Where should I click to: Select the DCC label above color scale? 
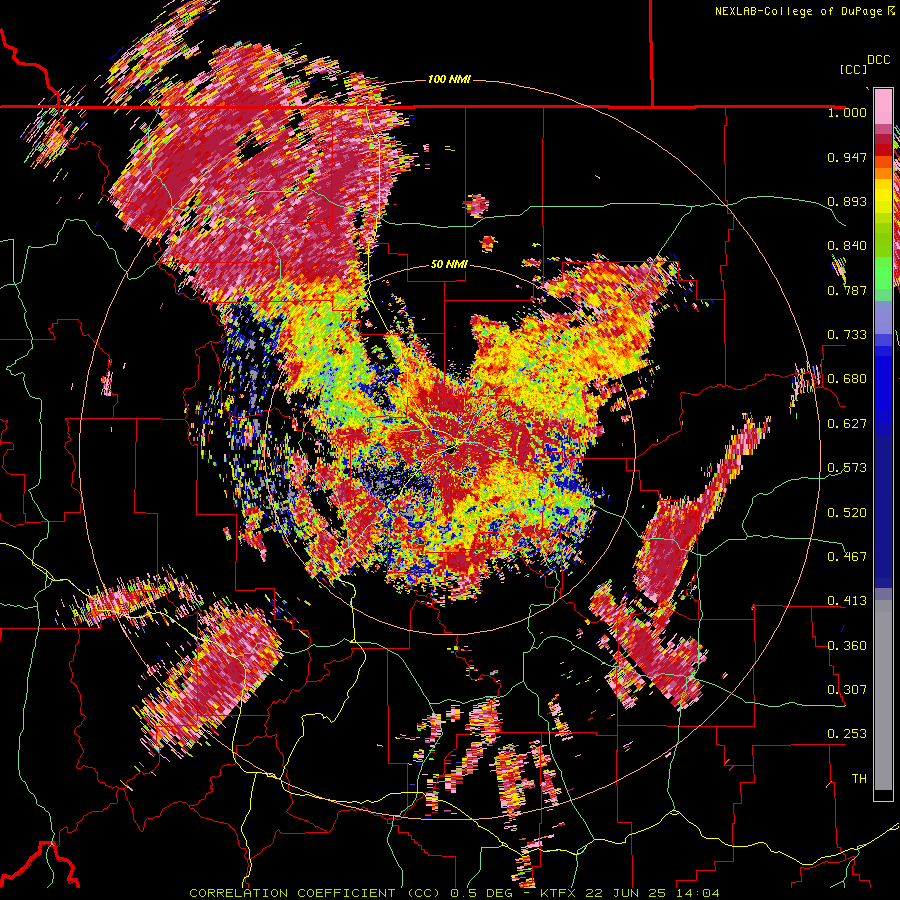[x=878, y=60]
